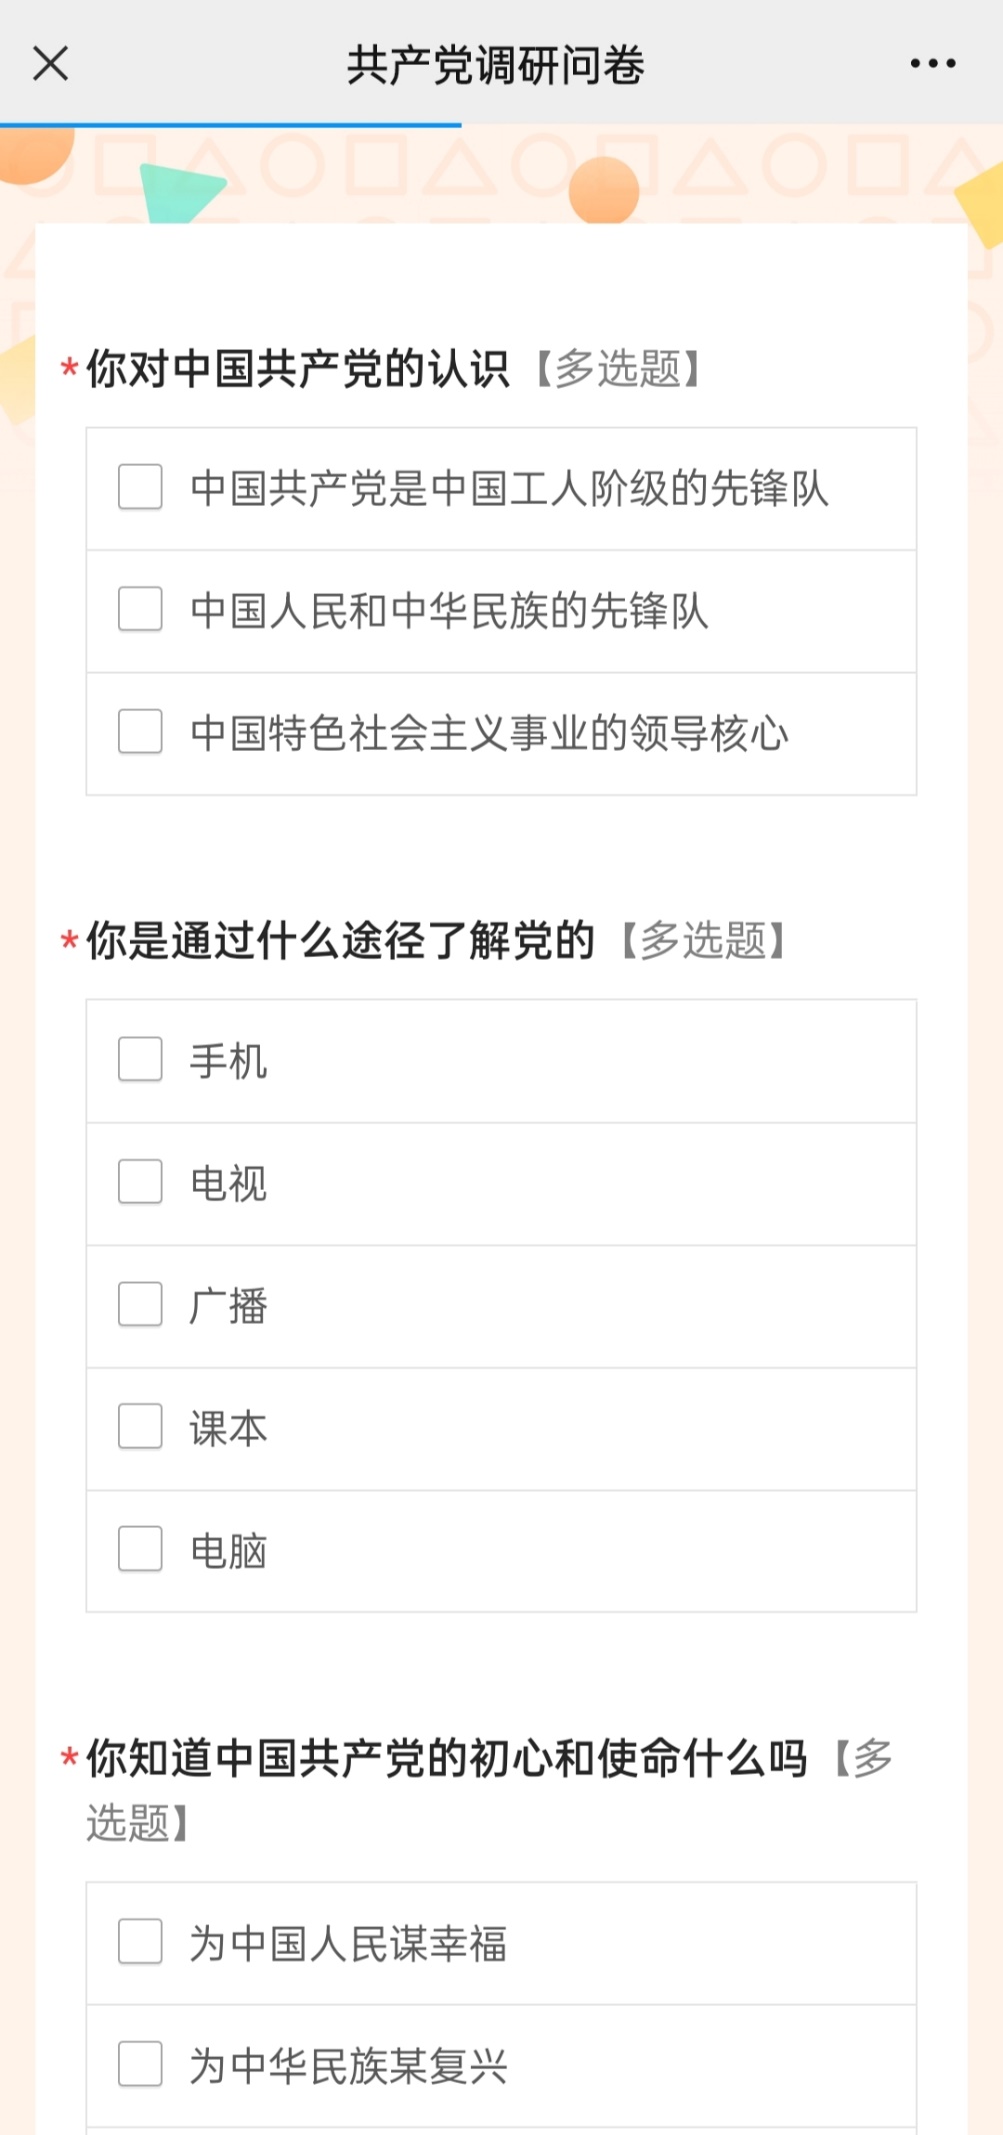The height and width of the screenshot is (2135, 1003).
Task: Select the 广播 checkbox
Action: pyautogui.click(x=140, y=1305)
